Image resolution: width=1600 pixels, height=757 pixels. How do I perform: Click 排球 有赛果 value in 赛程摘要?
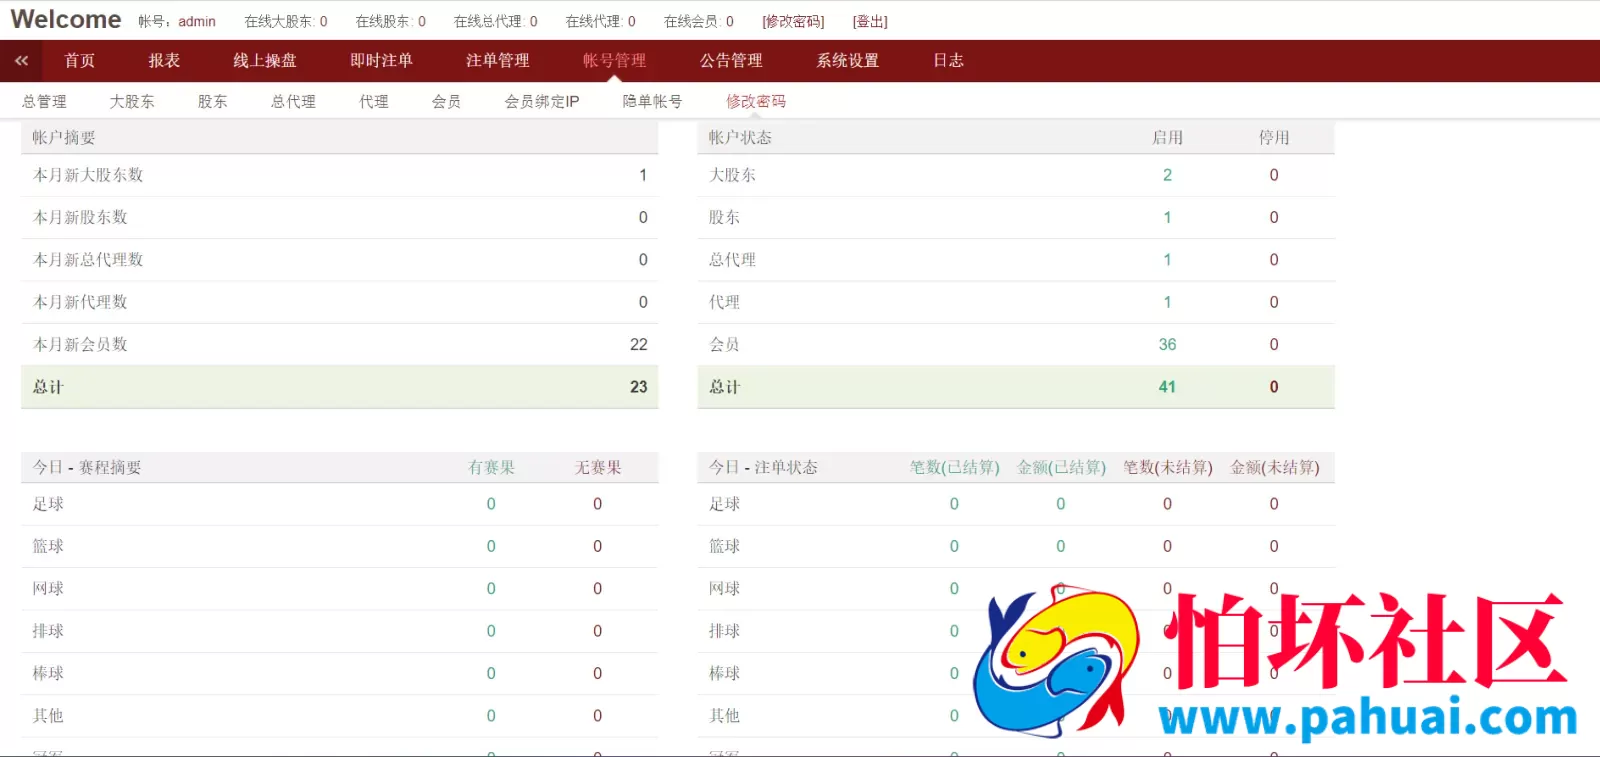click(491, 631)
